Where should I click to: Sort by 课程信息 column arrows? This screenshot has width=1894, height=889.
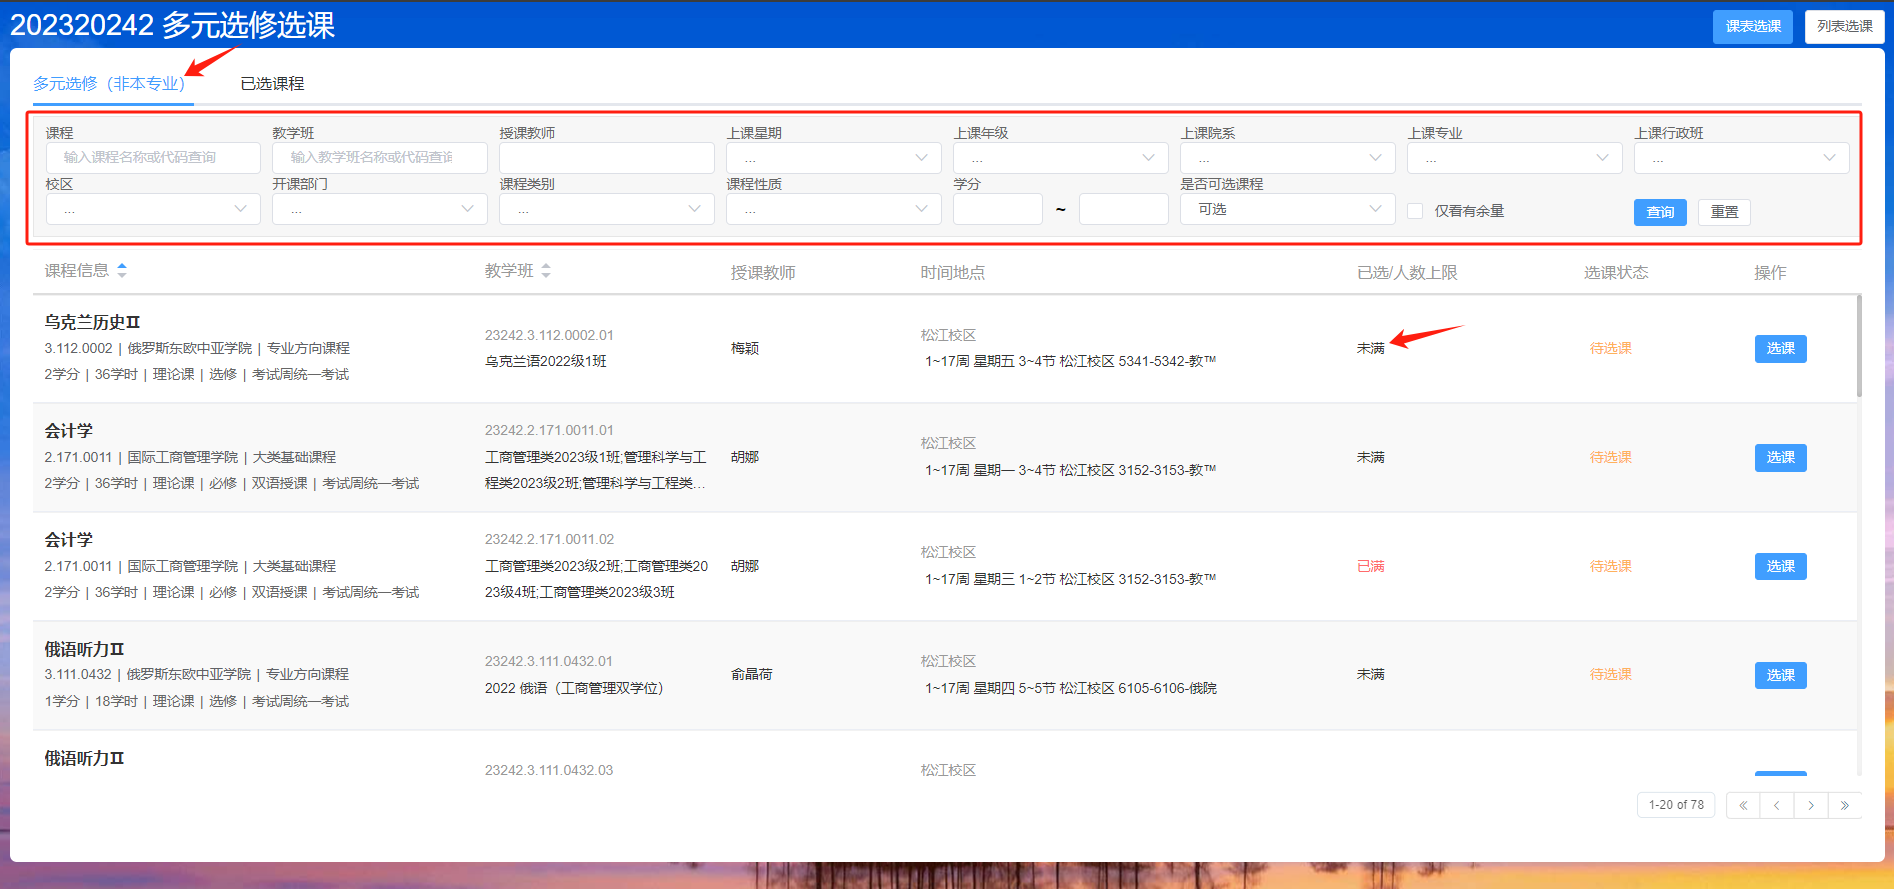coord(122,270)
